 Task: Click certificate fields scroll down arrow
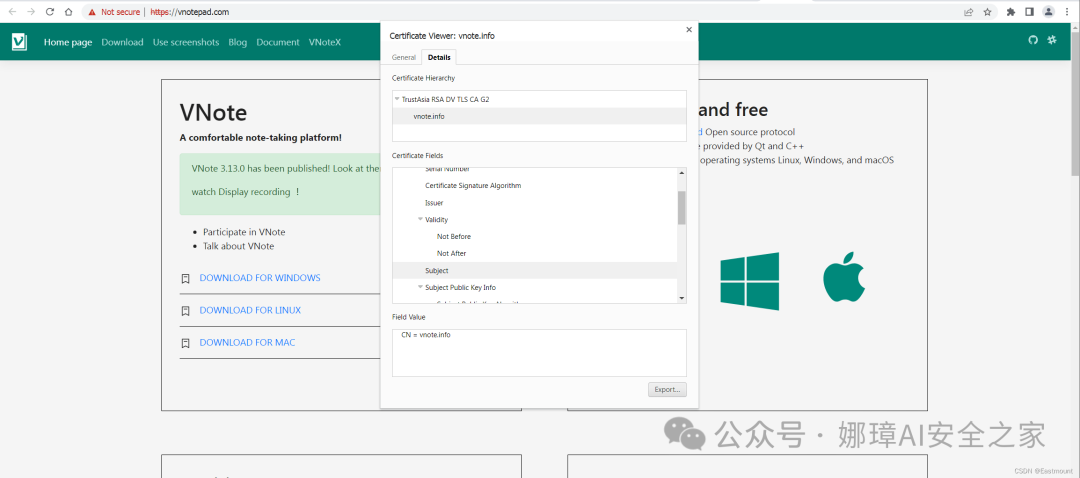[682, 298]
